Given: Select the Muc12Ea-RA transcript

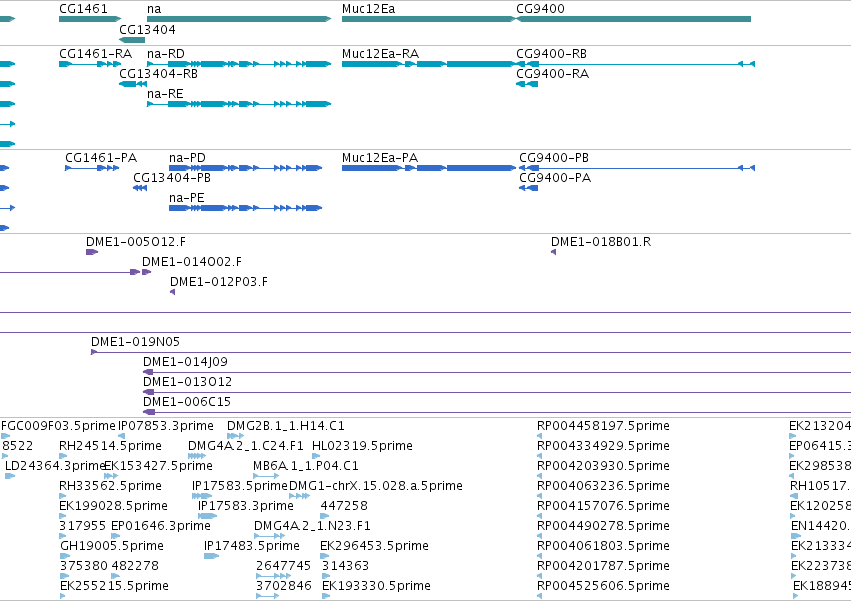Looking at the screenshot, I should (429, 64).
